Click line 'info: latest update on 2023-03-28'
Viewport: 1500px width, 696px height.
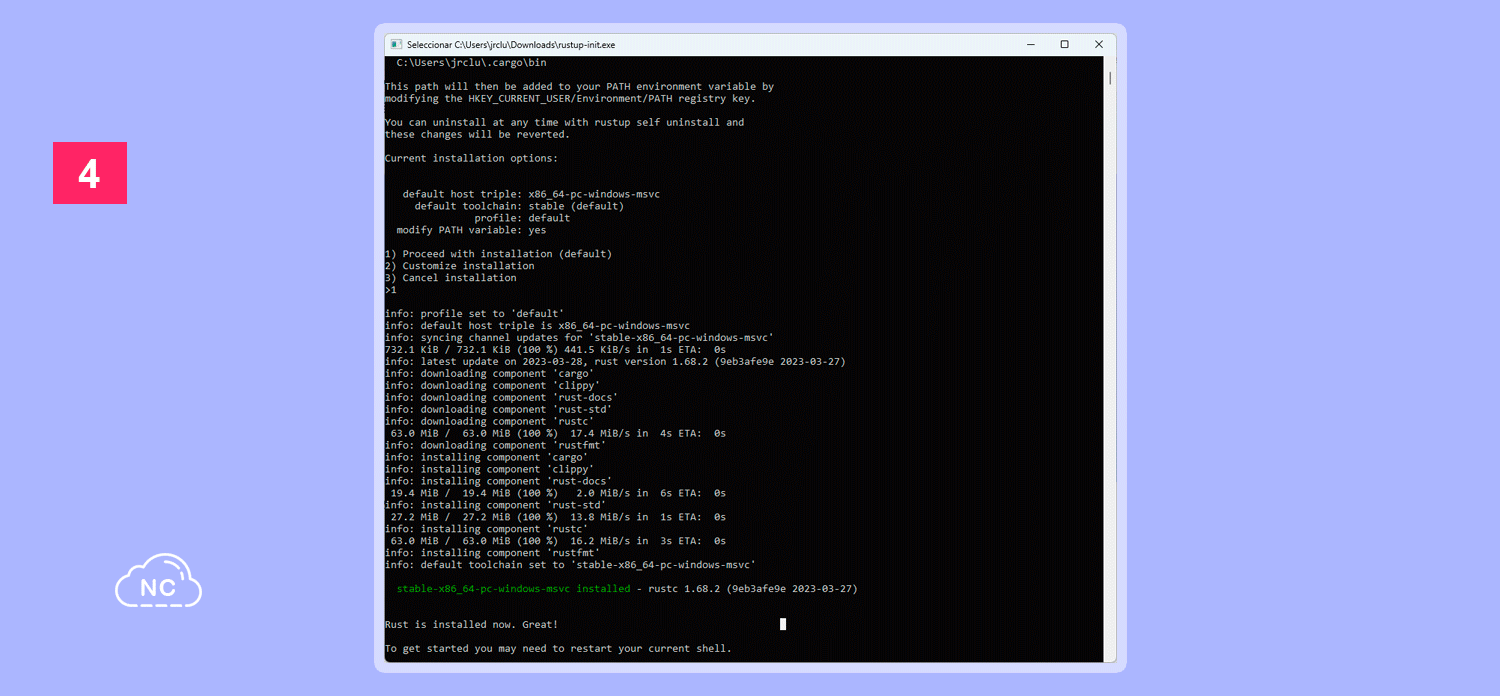tap(615, 363)
